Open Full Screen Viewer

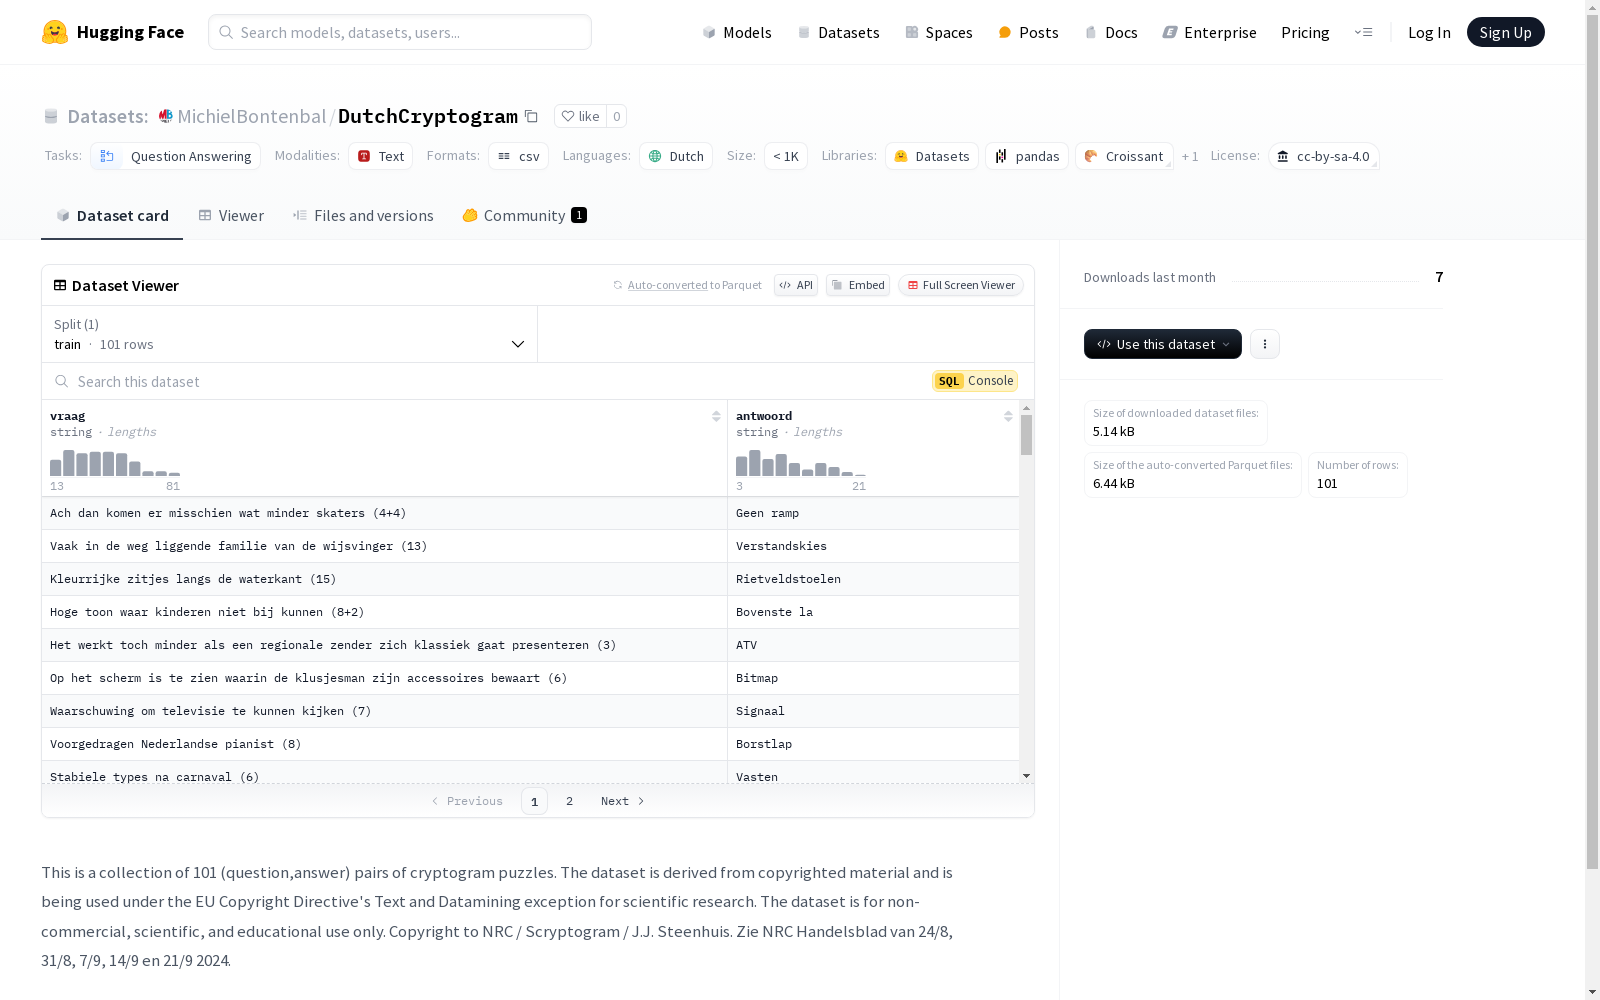(x=961, y=285)
